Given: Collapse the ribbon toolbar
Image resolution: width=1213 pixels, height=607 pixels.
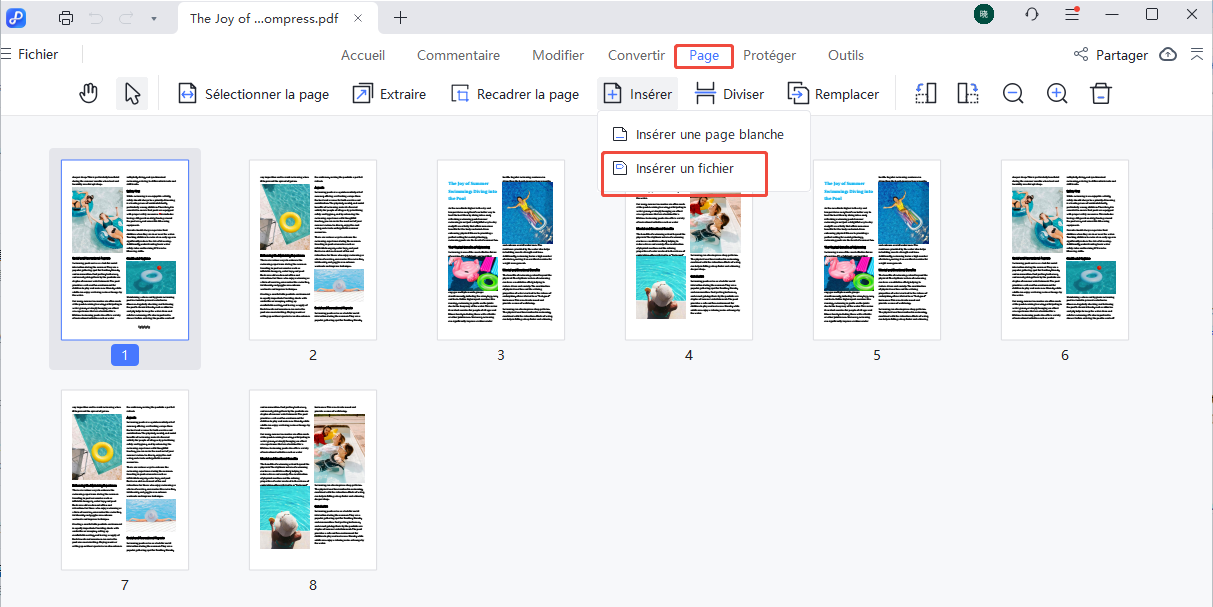Looking at the screenshot, I should pos(1197,55).
